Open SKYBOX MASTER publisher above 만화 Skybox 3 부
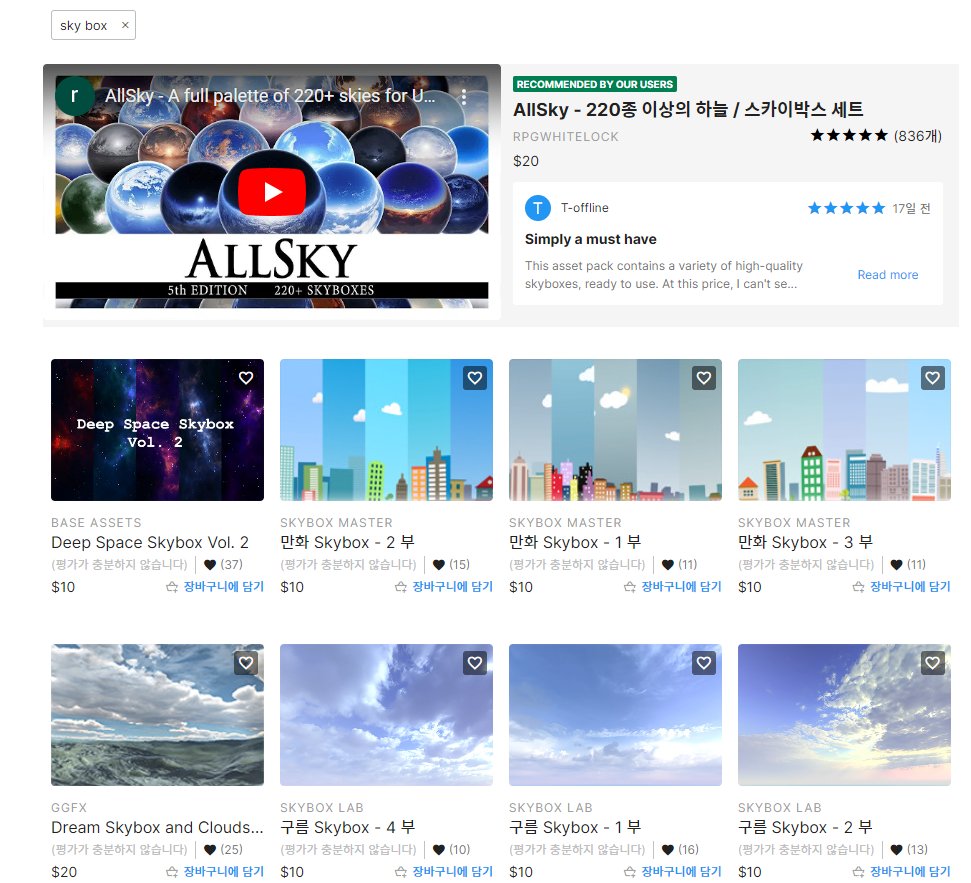Image resolution: width=971 pixels, height=883 pixels. click(x=794, y=523)
